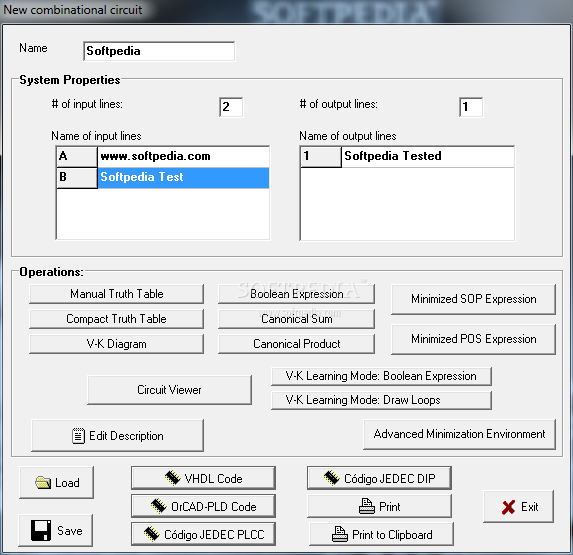Click the Save floppy disk icon

(41, 531)
